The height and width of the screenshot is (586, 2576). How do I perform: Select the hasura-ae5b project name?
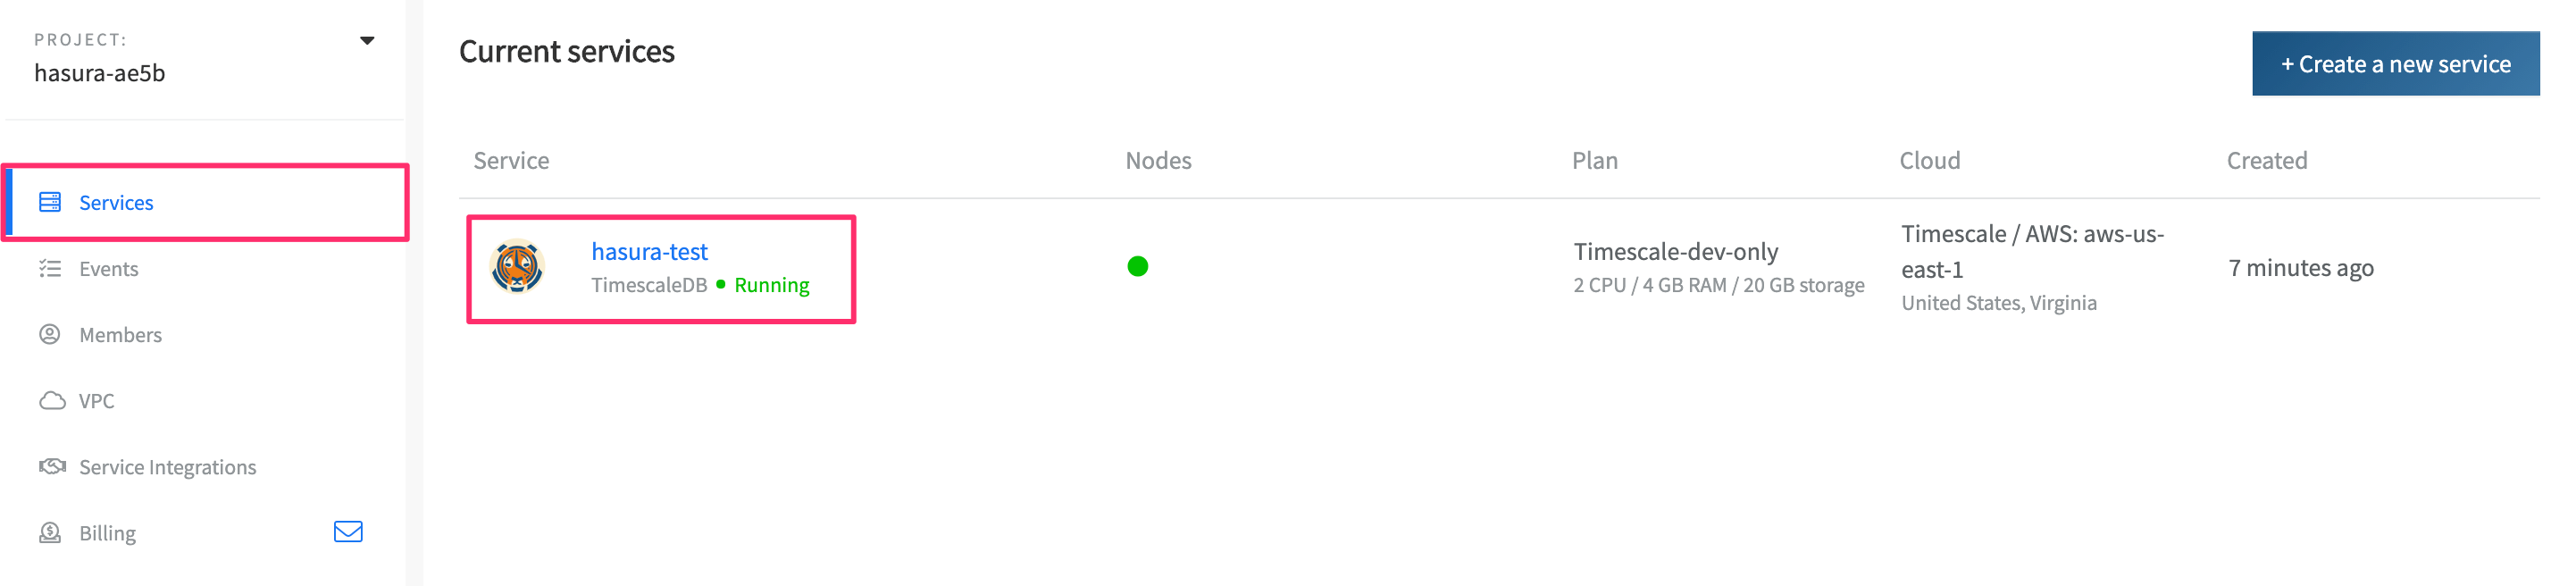pos(100,73)
